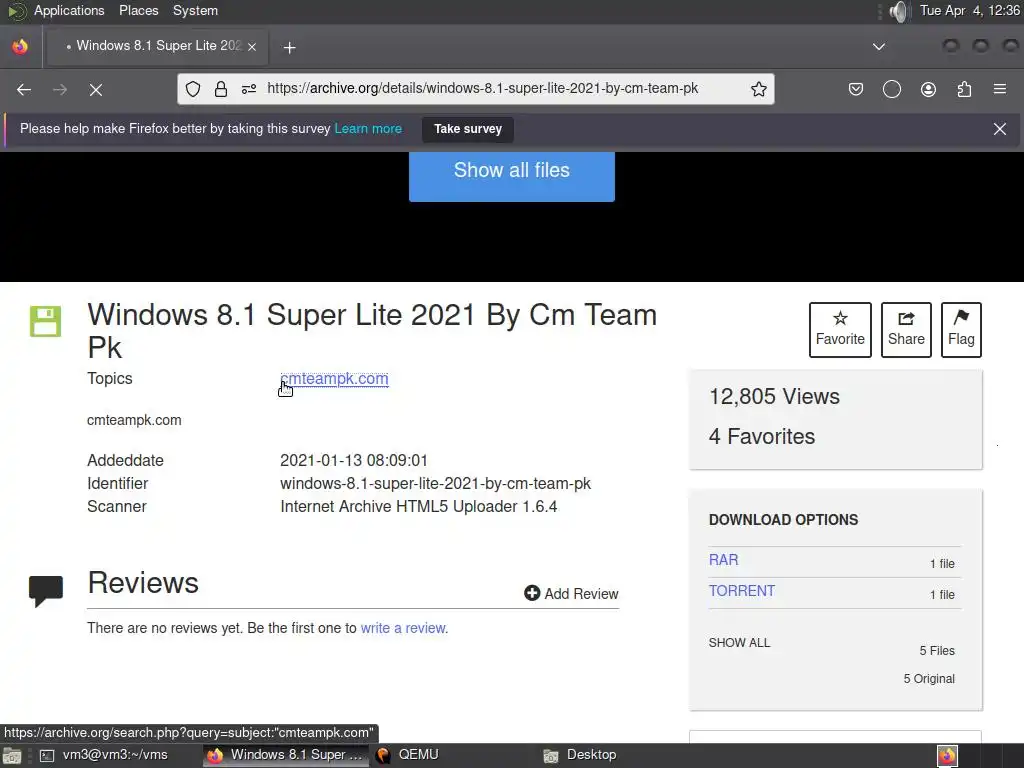
Task: Click the Show all files button
Action: pos(511,175)
